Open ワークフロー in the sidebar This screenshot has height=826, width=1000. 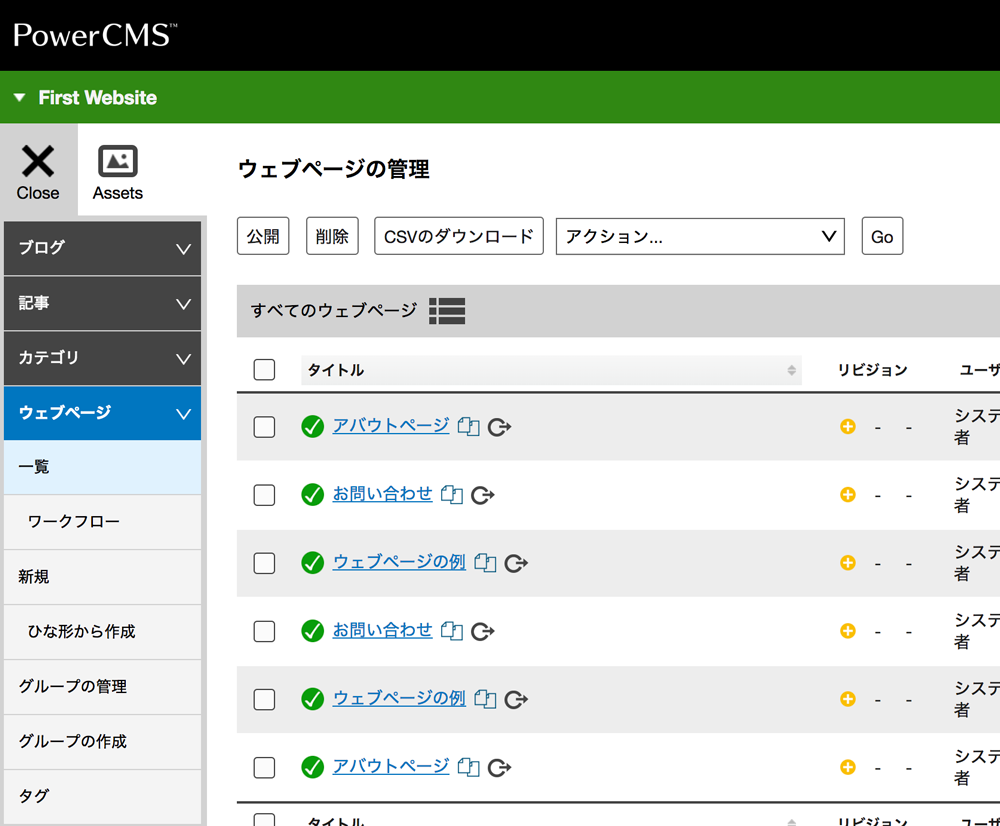coord(74,522)
